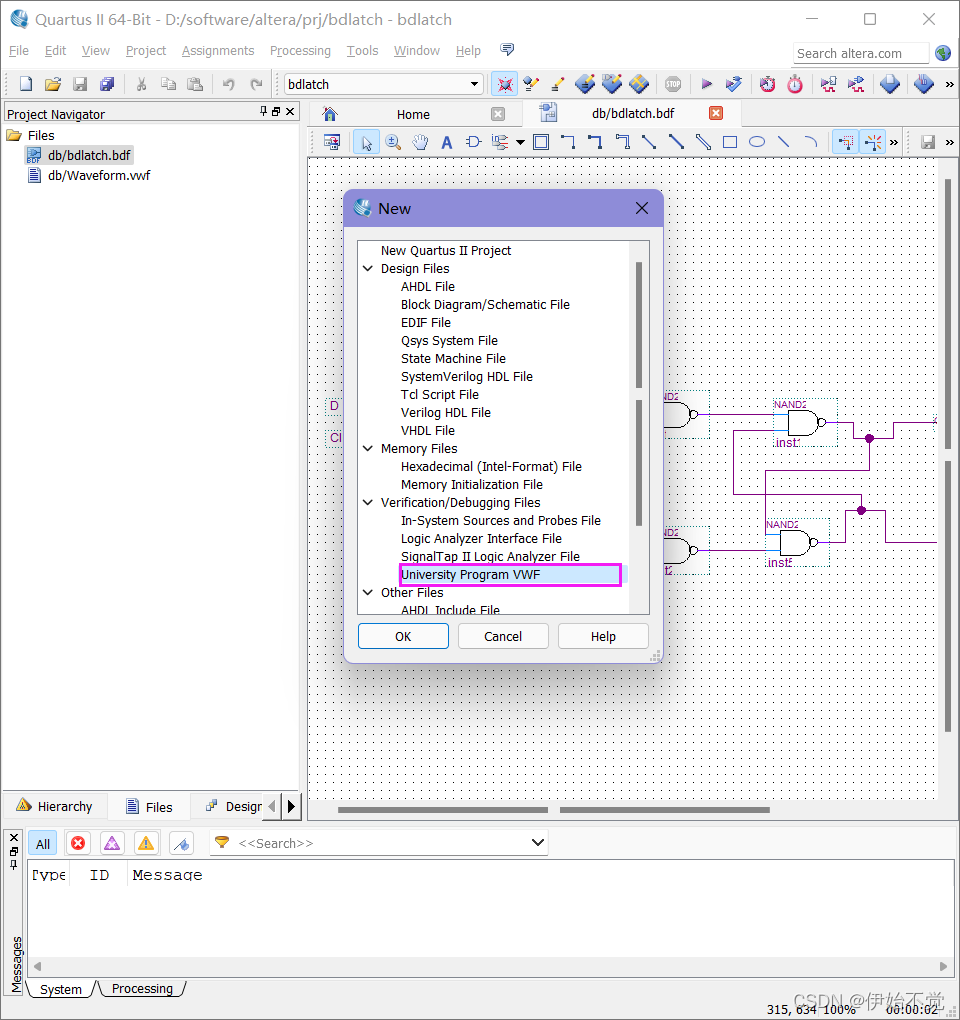Select the Orthogonal Node tool
960x1020 pixels.
(568, 142)
